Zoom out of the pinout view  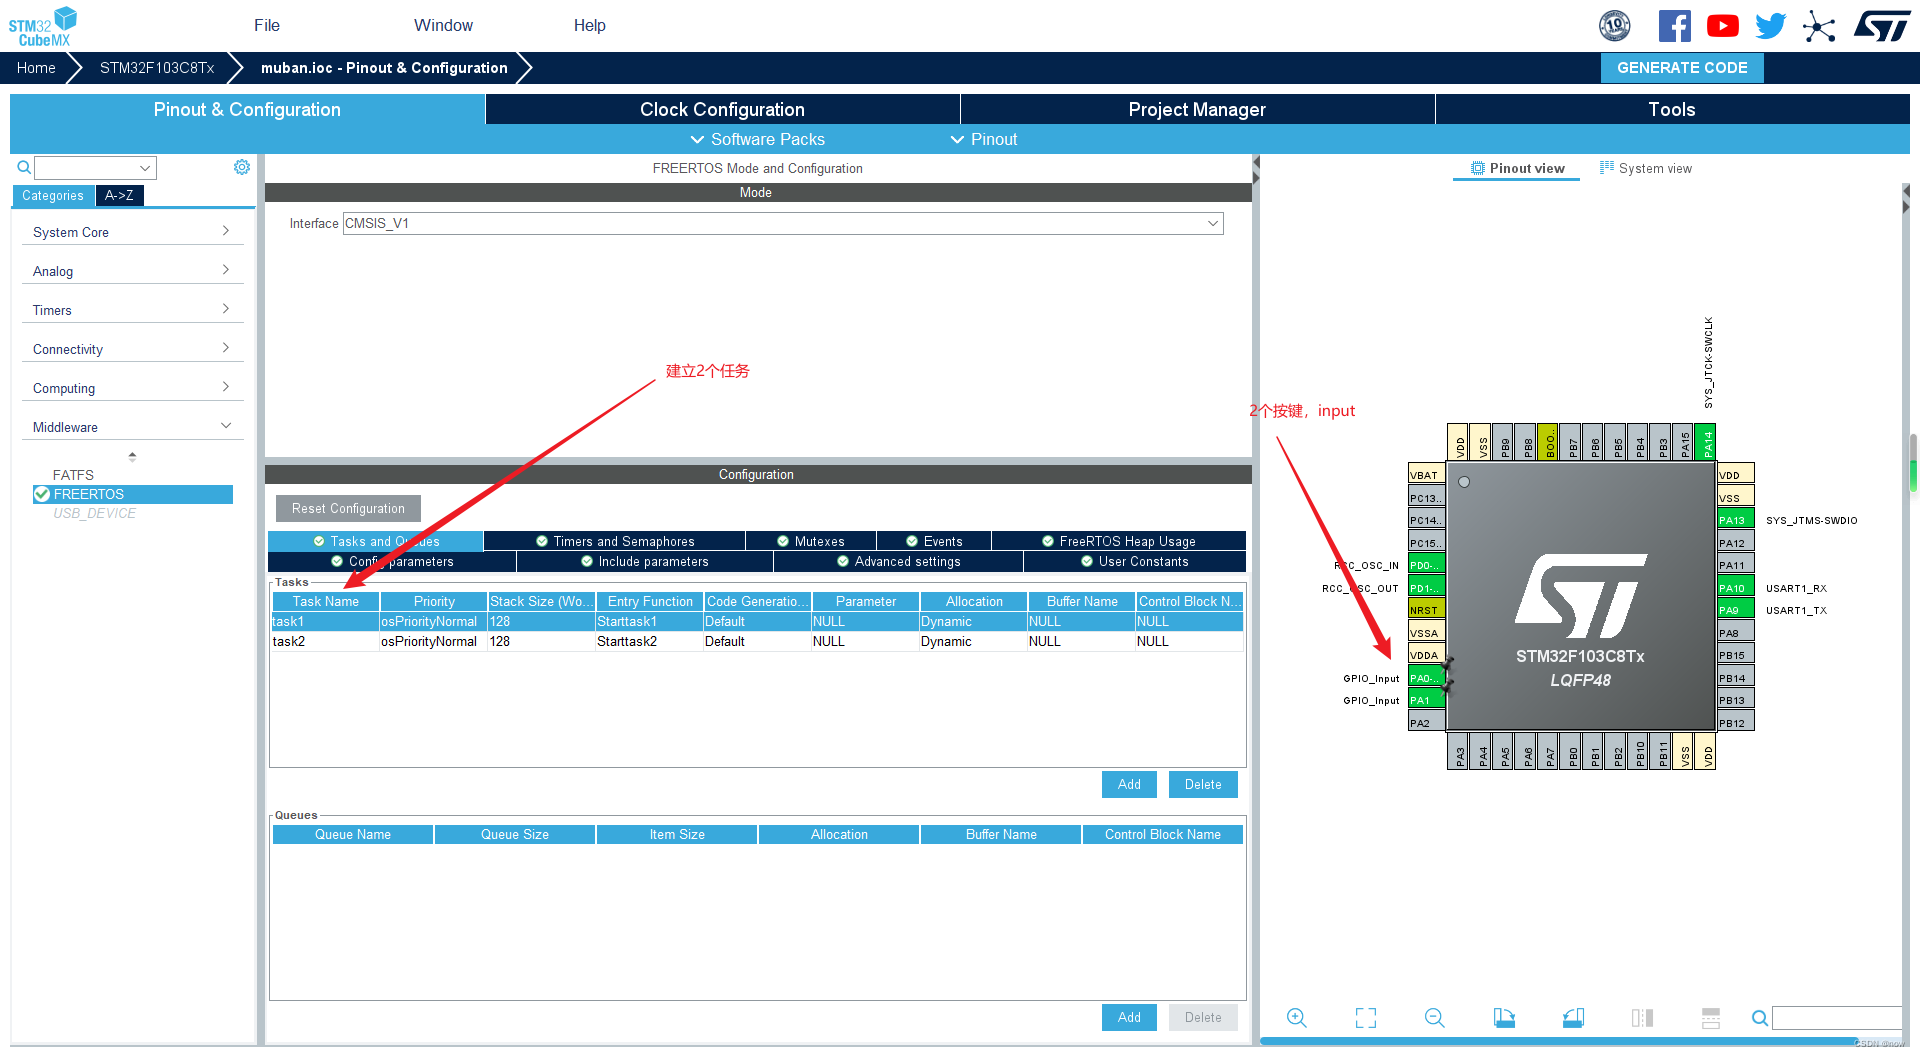pyautogui.click(x=1435, y=1017)
